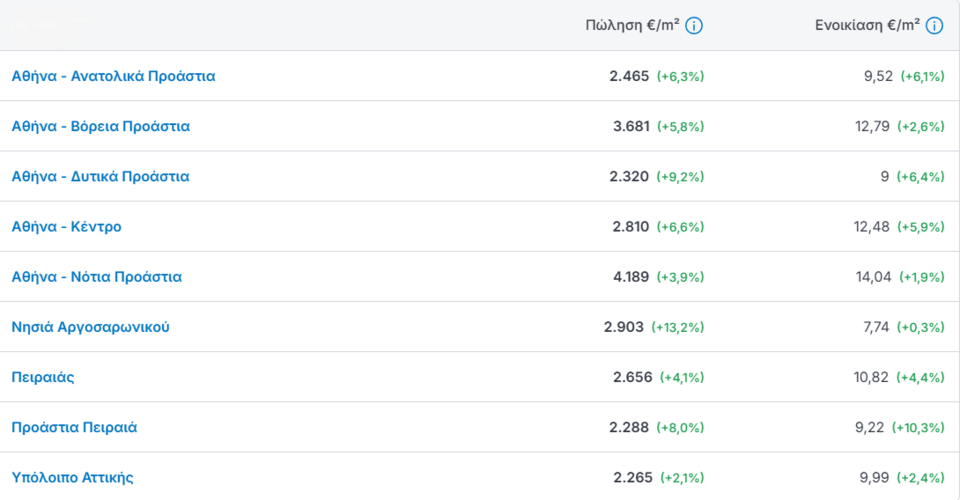Click the Πώληση €/m² column header
This screenshot has height=500, width=960.
pyautogui.click(x=632, y=25)
